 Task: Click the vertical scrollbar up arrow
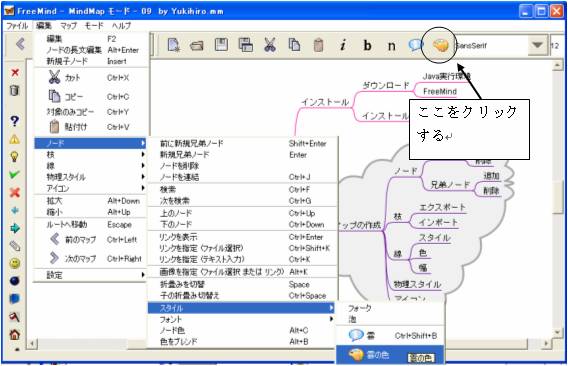(558, 65)
